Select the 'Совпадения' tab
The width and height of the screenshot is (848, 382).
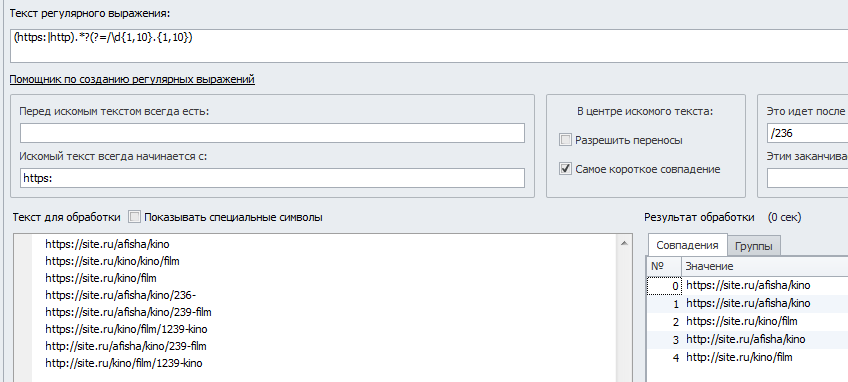coord(687,245)
